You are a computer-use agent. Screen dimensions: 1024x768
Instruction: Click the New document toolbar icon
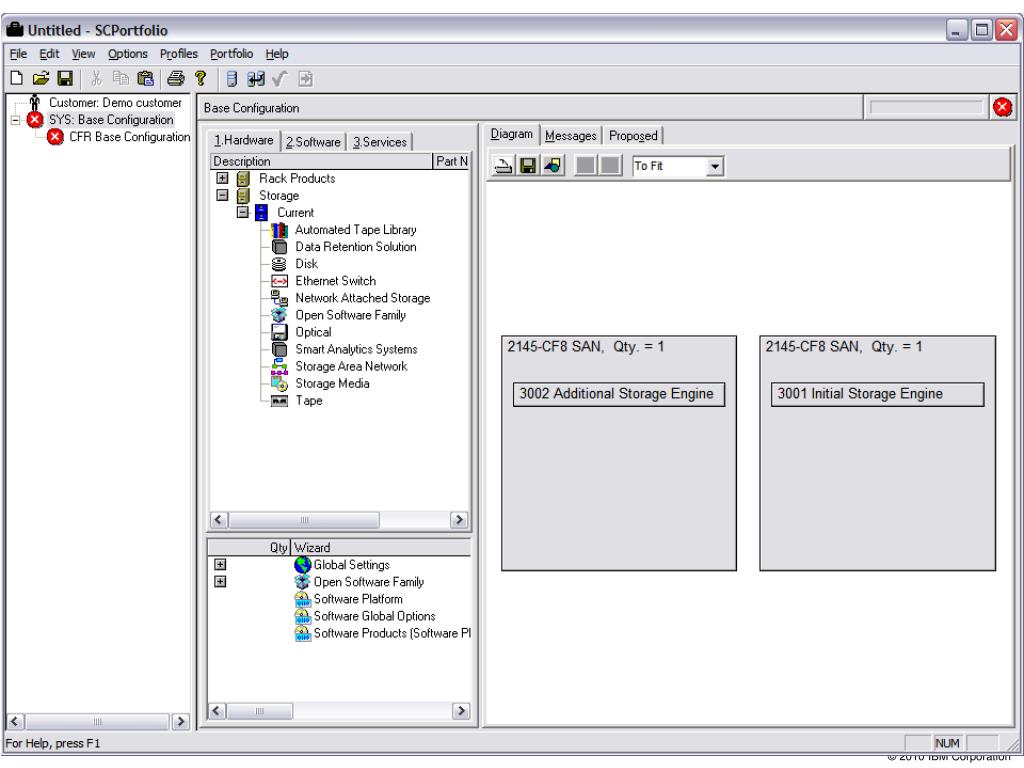click(x=17, y=79)
